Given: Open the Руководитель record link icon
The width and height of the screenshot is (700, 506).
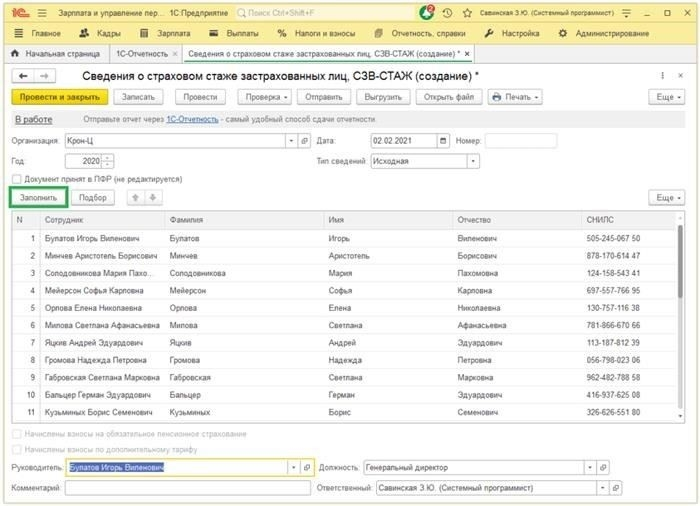Looking at the screenshot, I should (307, 468).
